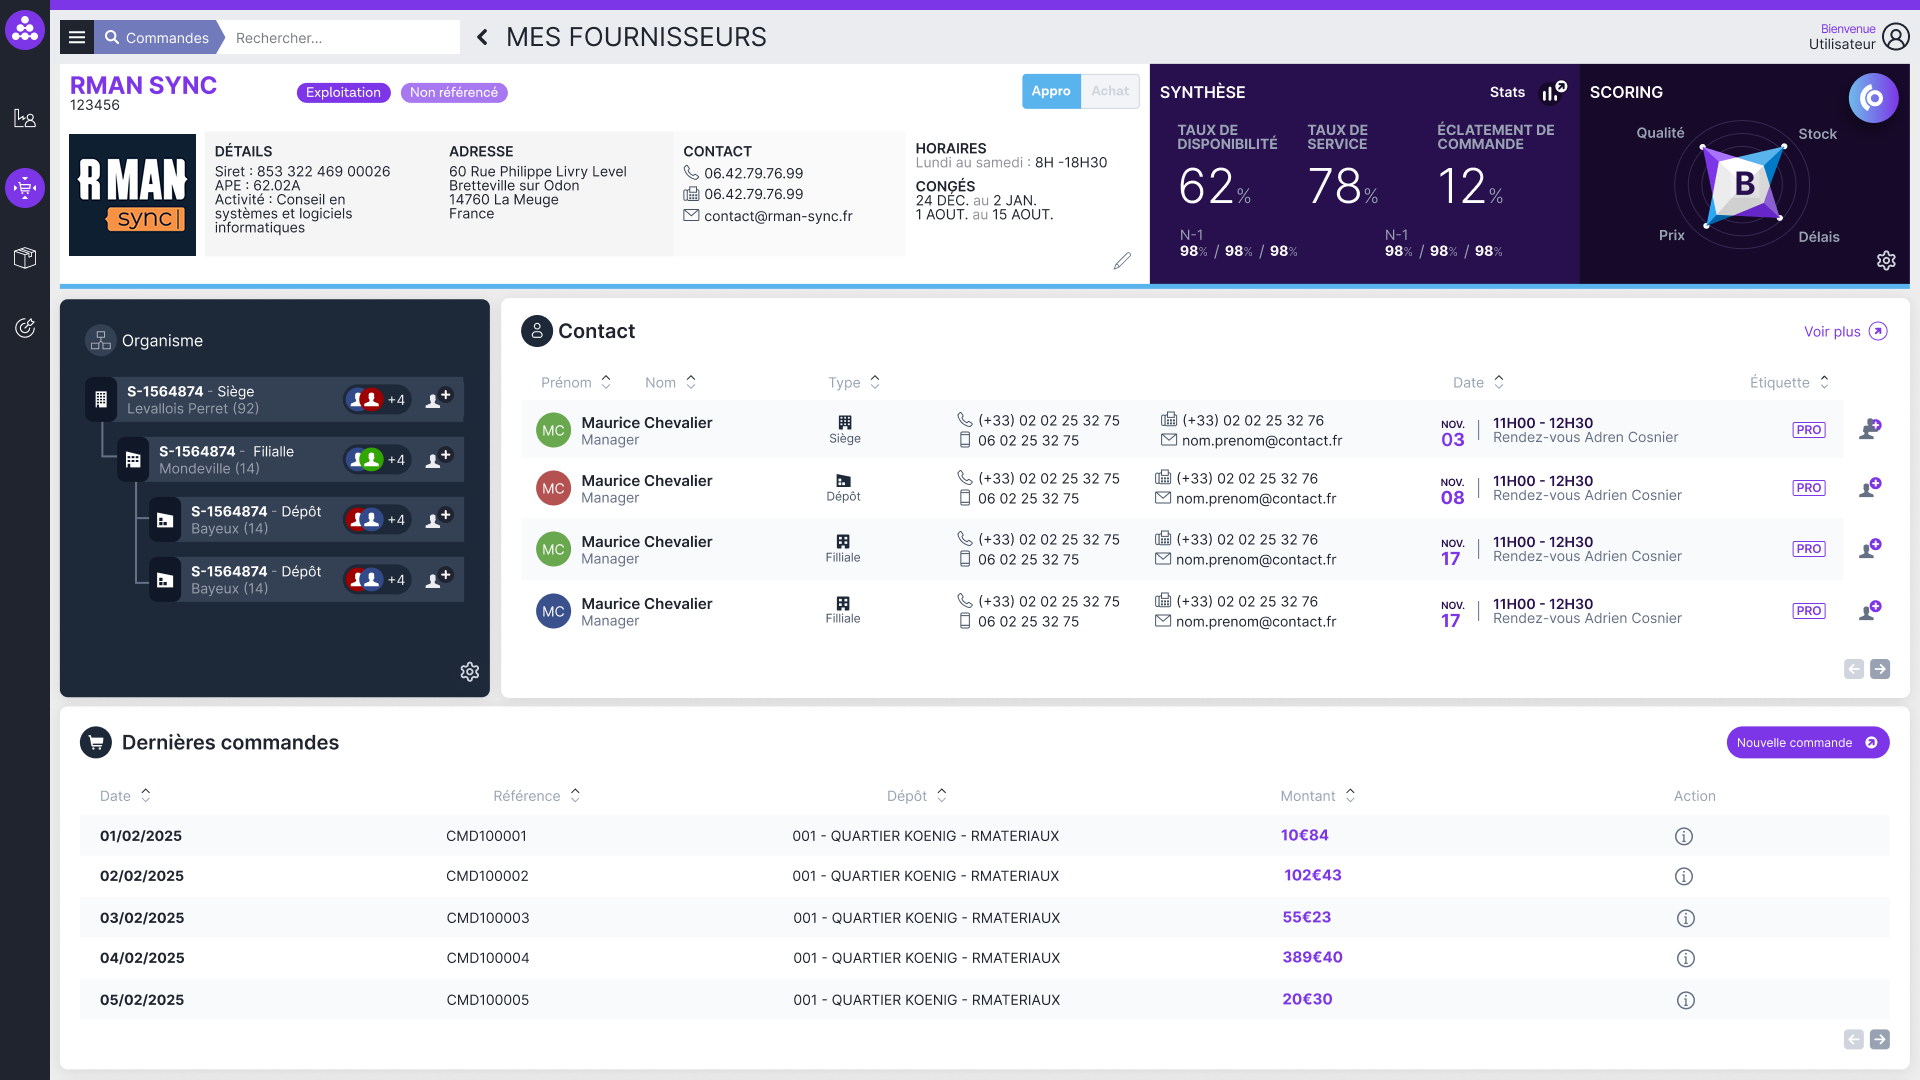Click the Rechercher search field

click(x=340, y=38)
